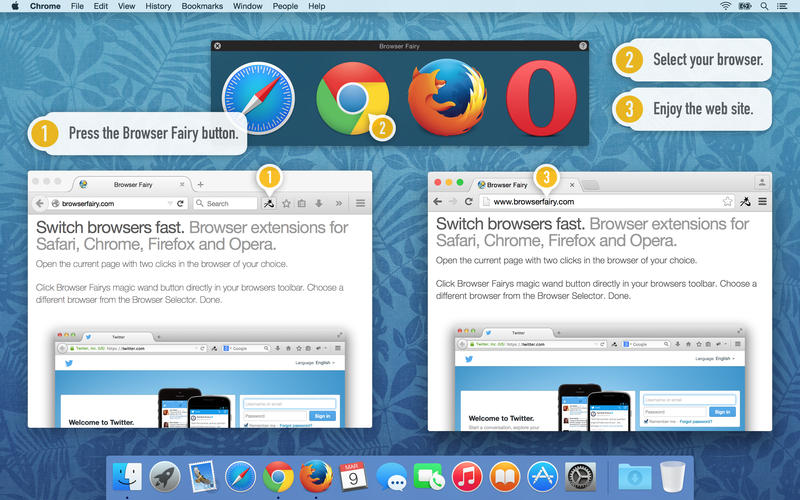The height and width of the screenshot is (500, 800).
Task: Open Mail from the Dock
Action: tap(203, 477)
